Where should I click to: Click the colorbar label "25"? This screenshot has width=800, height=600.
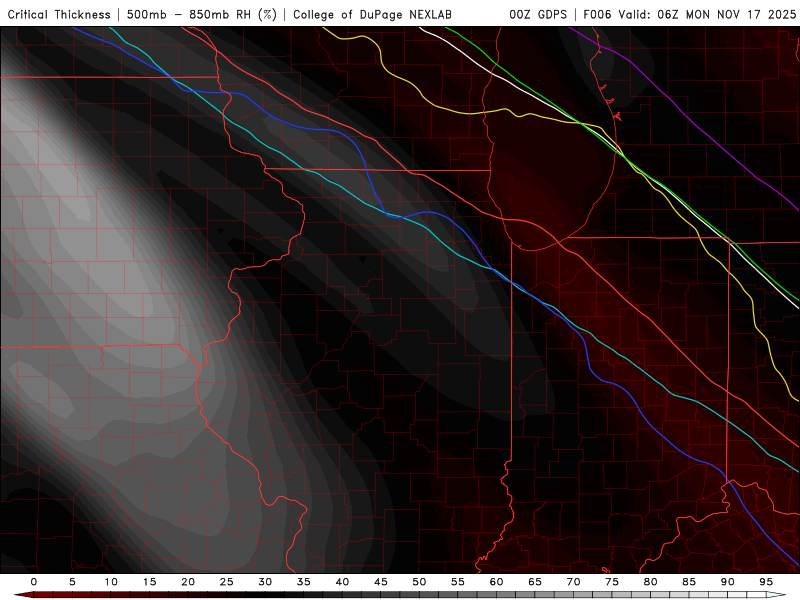[227, 582]
